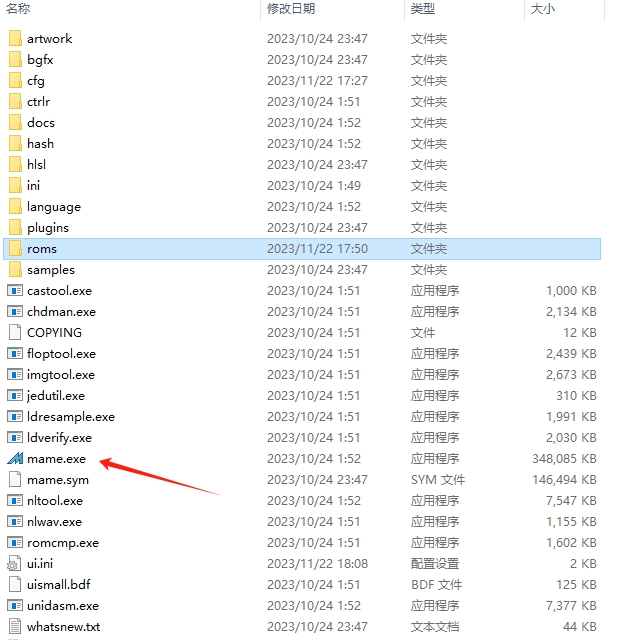Sort files by 名称 column header
Image resolution: width=627 pixels, height=640 pixels.
pos(19,9)
